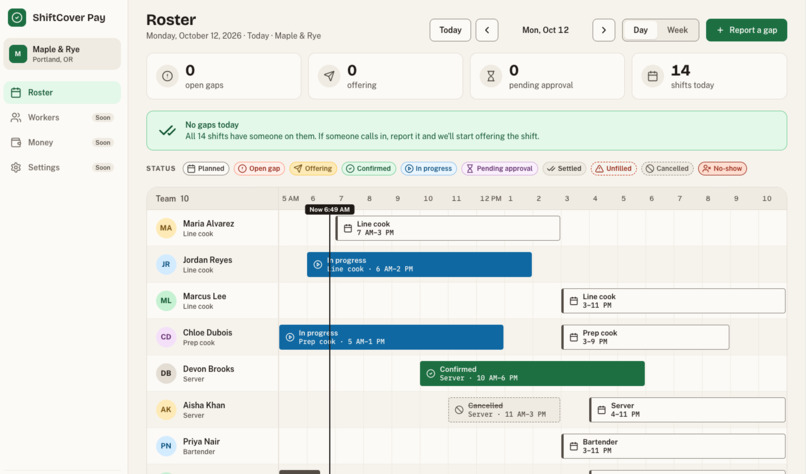Click Jordan Reyes's JR avatar
806x474 pixels.
(166, 265)
